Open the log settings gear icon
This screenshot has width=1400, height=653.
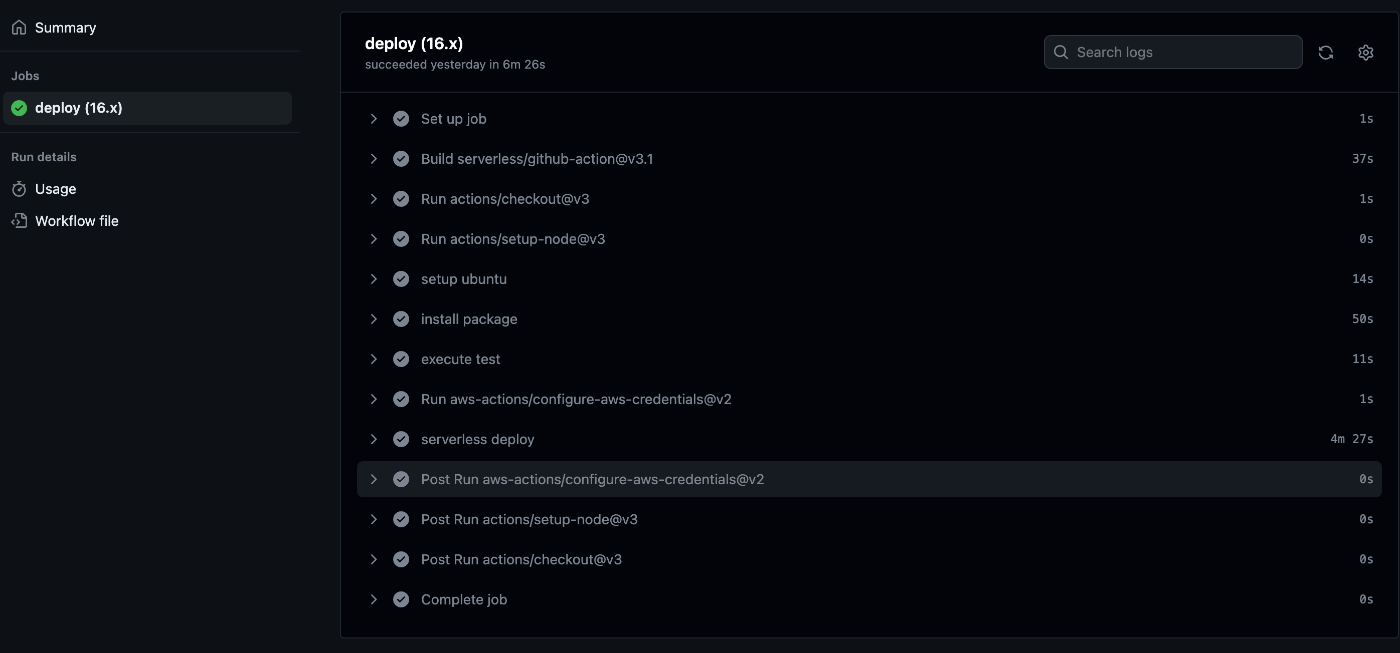click(x=1366, y=53)
